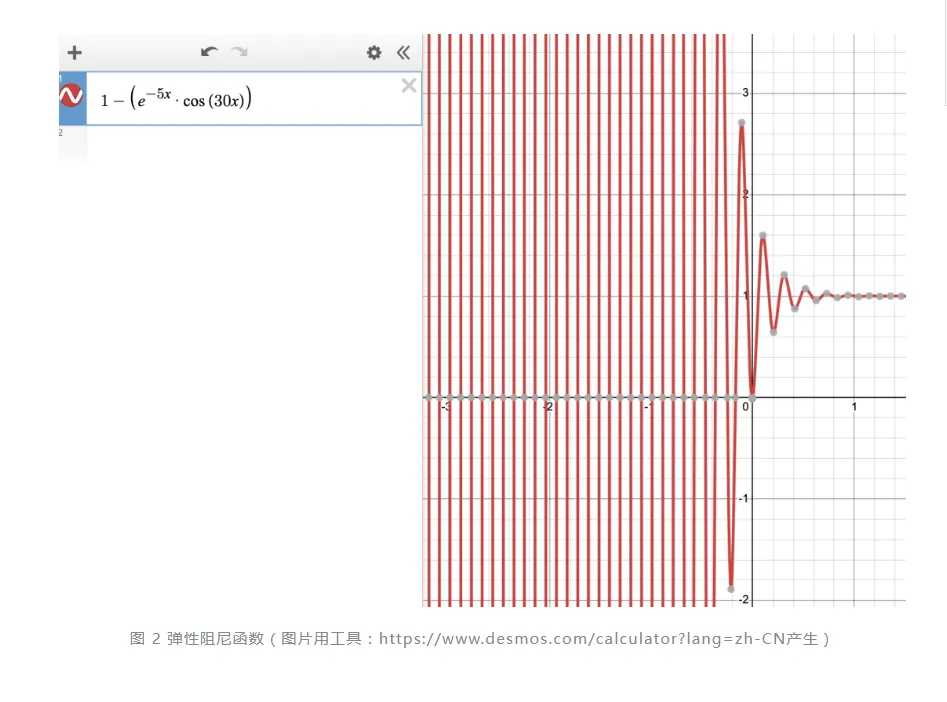This screenshot has width=947, height=702.
Task: Delete expression with the X button
Action: click(409, 86)
